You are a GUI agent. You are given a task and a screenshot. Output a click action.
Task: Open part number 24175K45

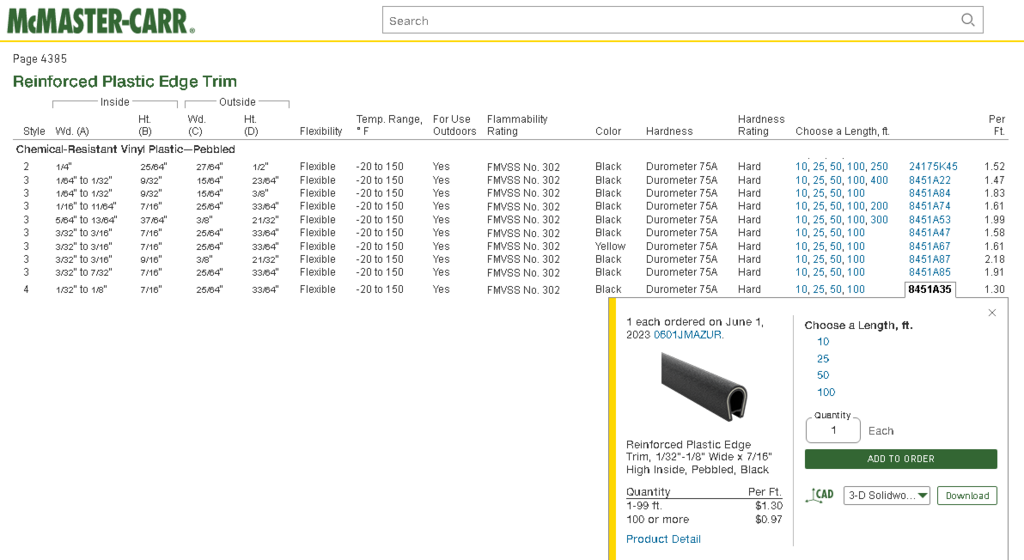(932, 167)
